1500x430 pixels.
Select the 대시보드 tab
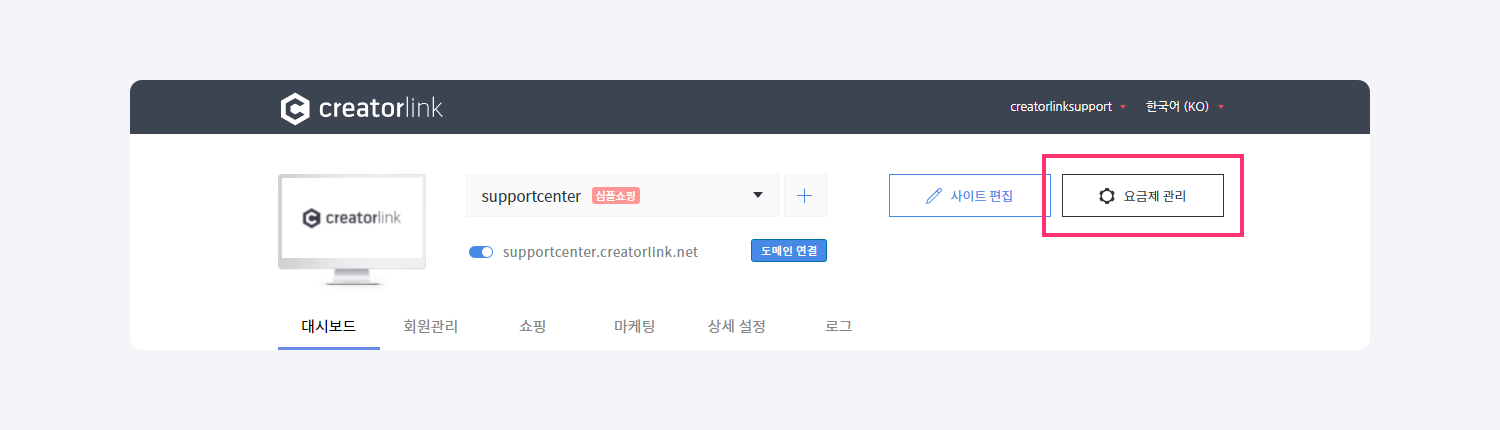click(x=329, y=326)
